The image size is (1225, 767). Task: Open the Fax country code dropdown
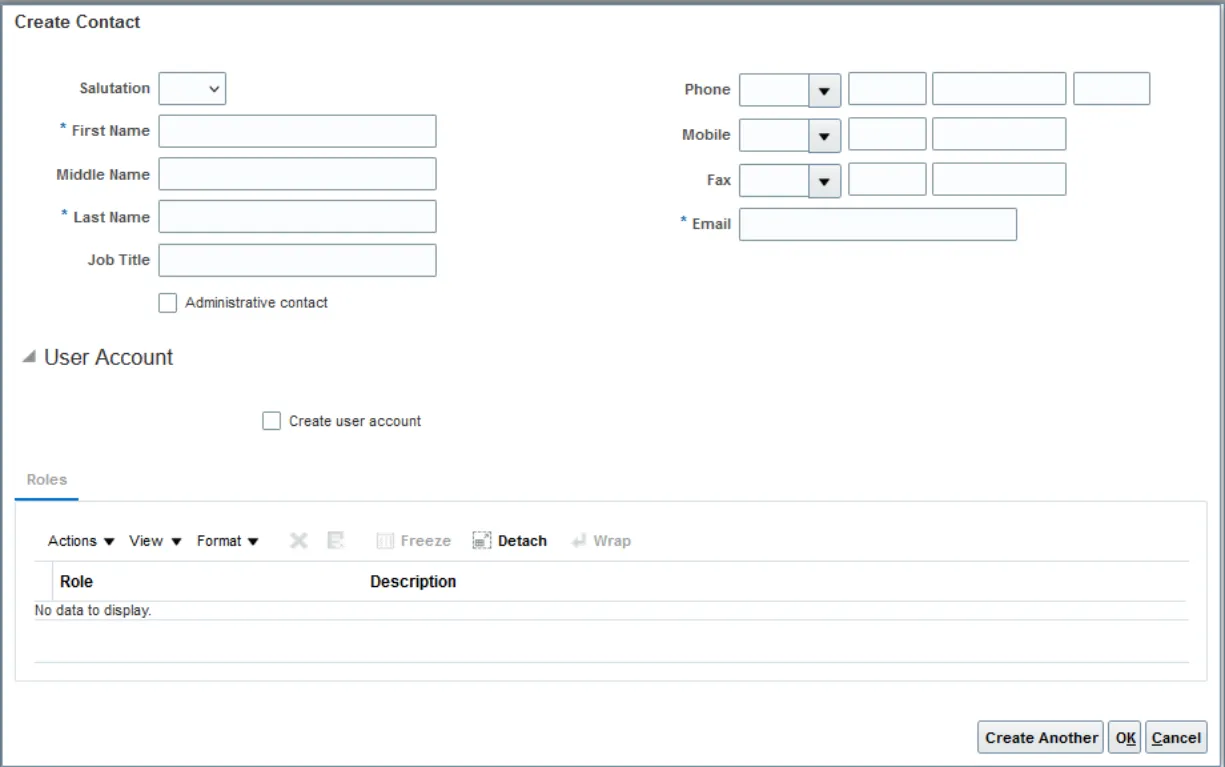824,181
